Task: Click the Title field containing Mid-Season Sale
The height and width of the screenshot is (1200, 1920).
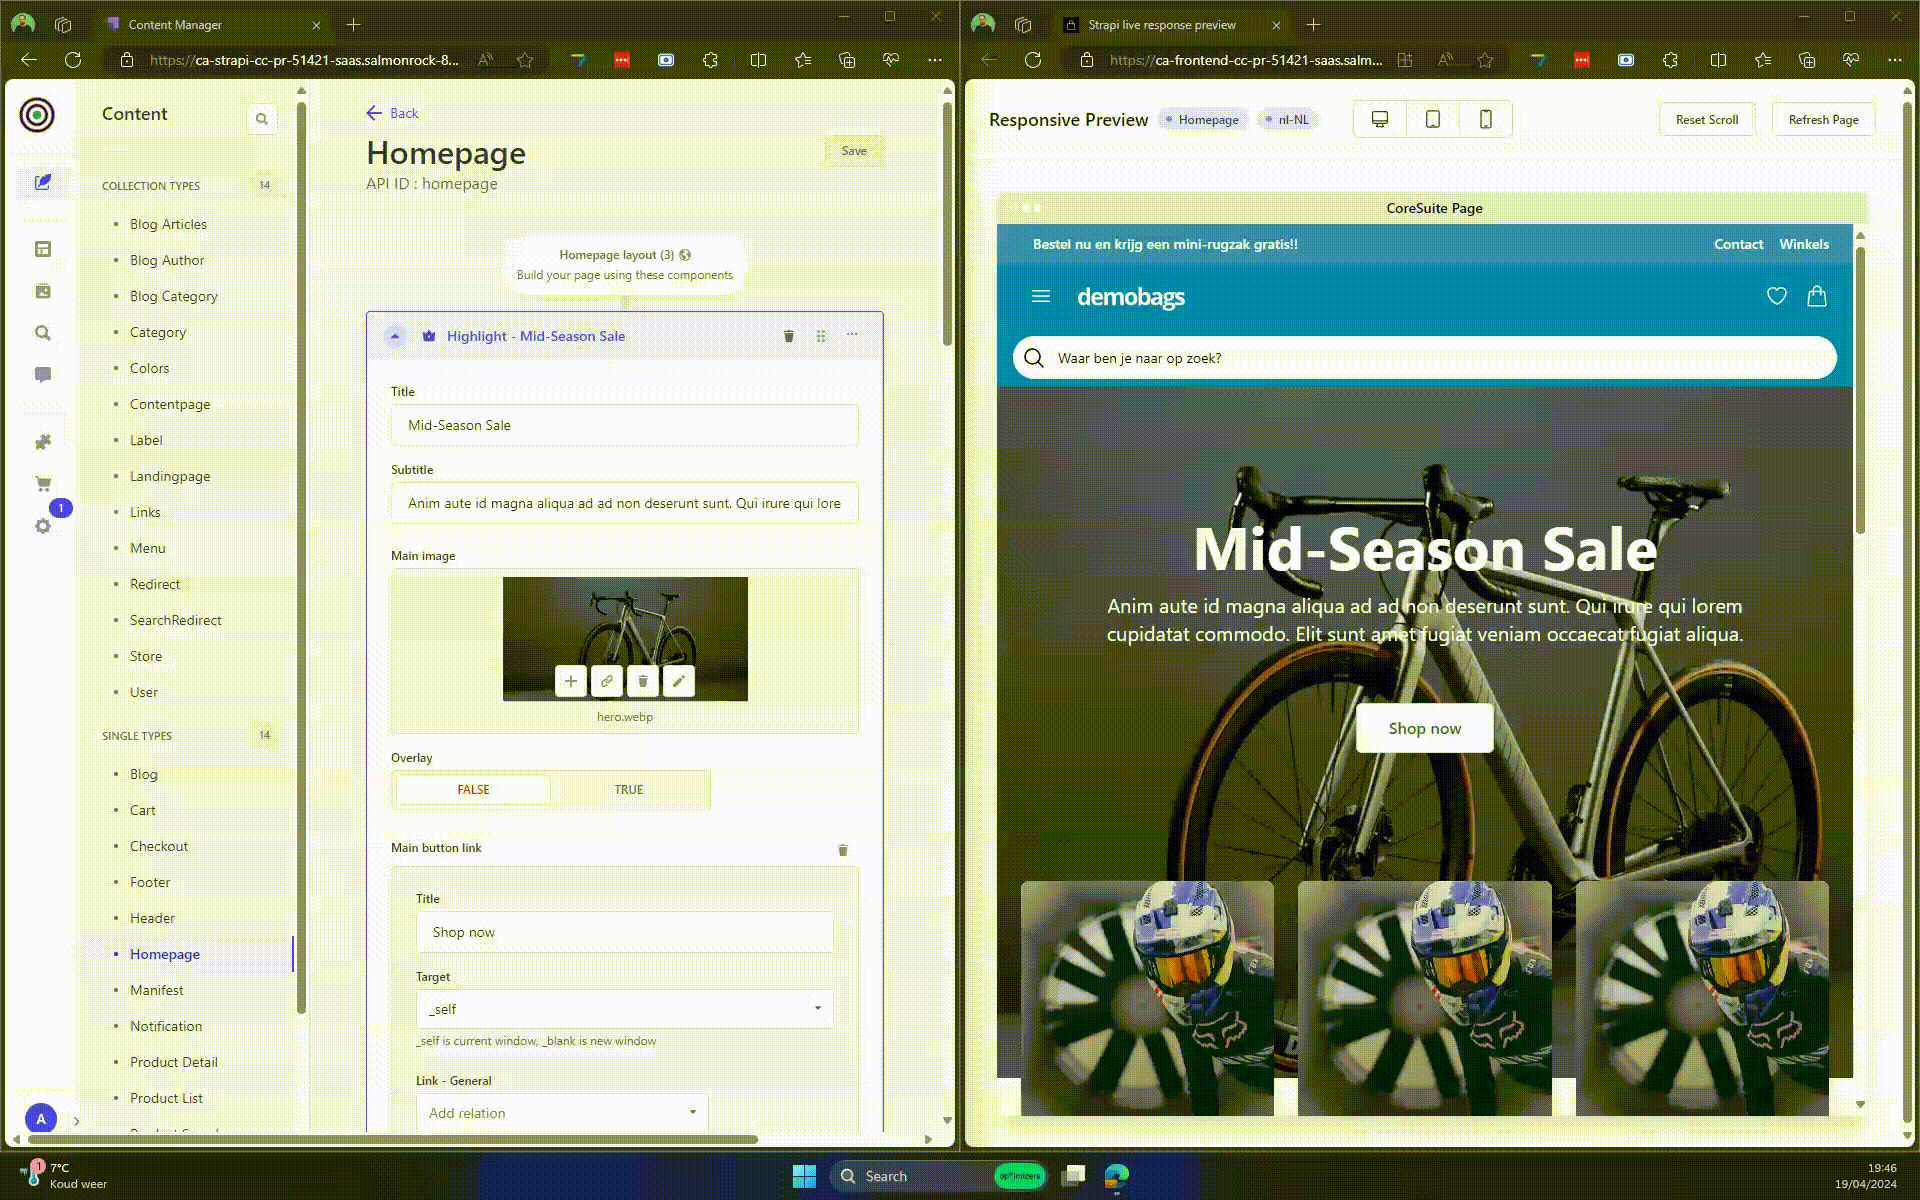Action: tap(624, 425)
